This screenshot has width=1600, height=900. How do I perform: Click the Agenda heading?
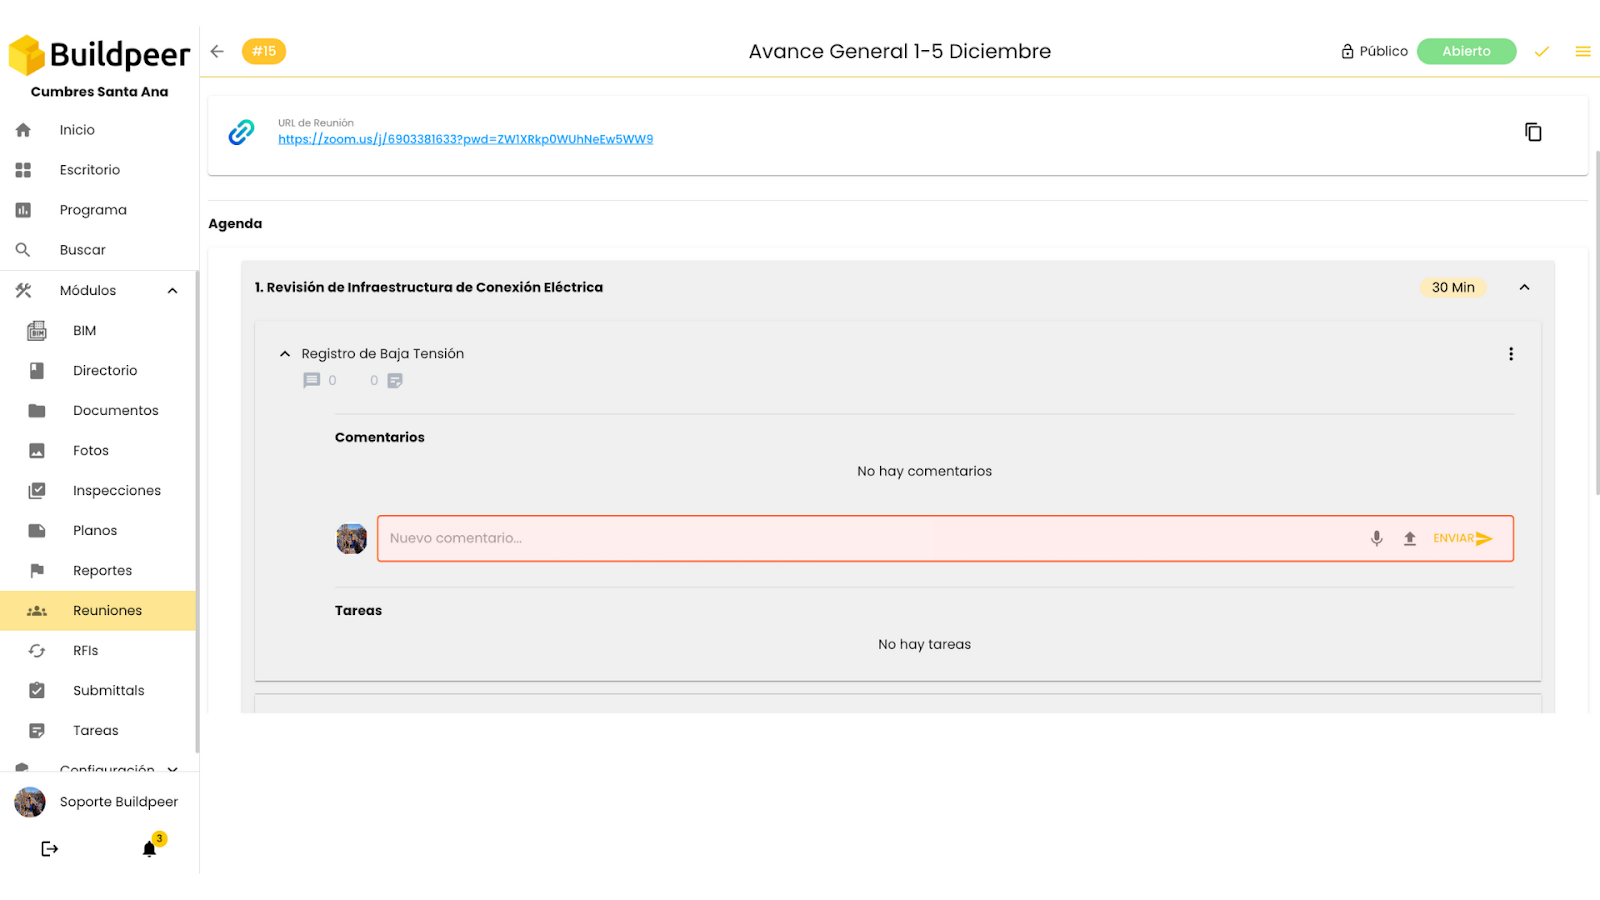(235, 224)
